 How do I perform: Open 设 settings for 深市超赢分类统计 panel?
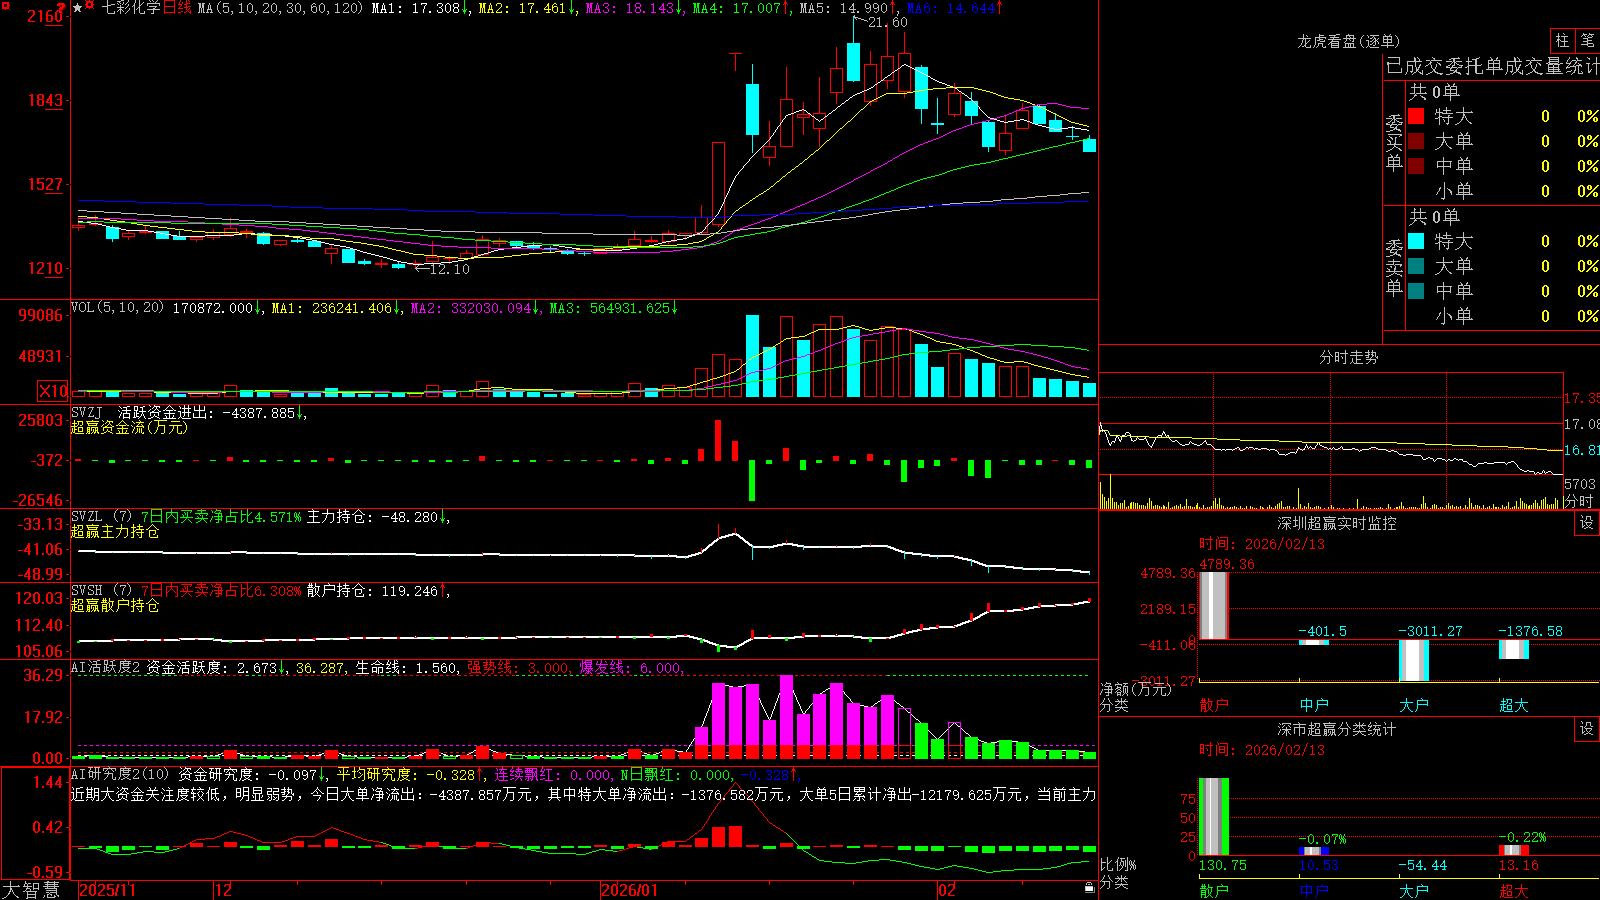click(x=1587, y=729)
